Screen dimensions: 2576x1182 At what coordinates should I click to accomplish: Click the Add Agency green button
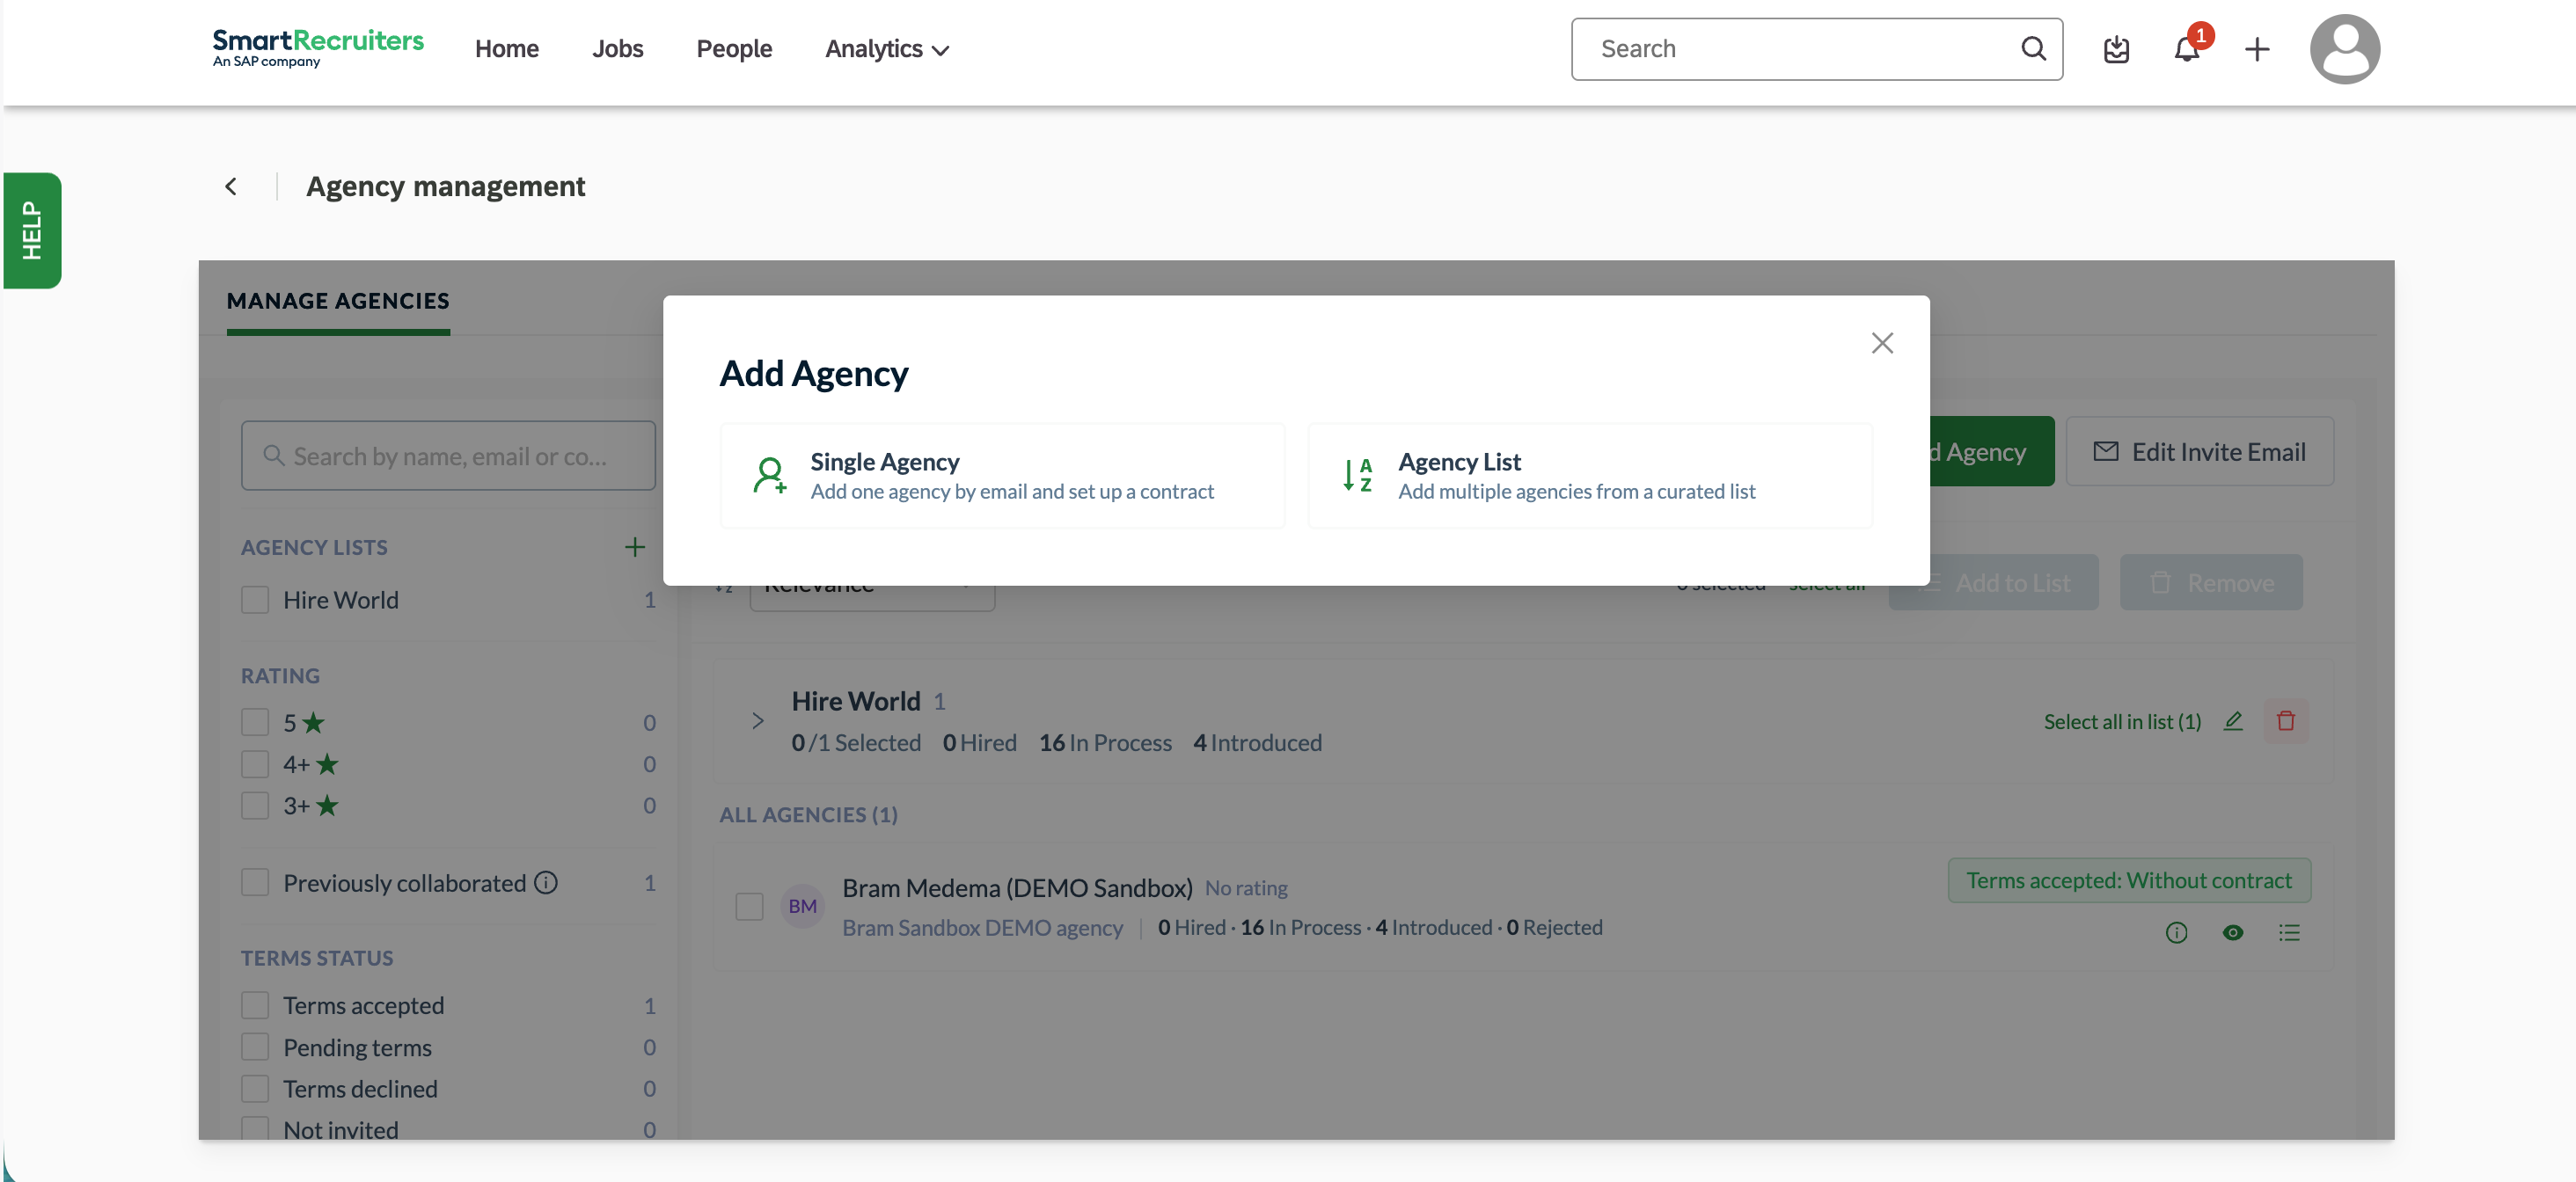coord(1992,452)
